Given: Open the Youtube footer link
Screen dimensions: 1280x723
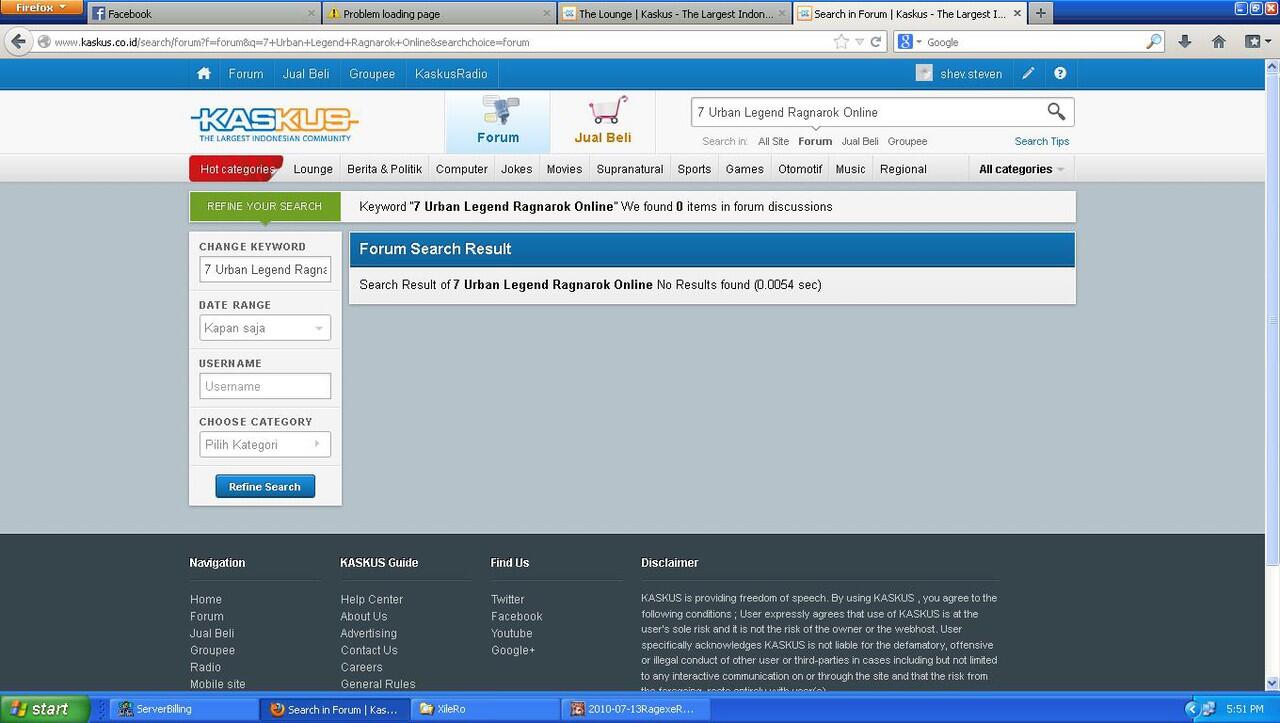Looking at the screenshot, I should point(512,633).
